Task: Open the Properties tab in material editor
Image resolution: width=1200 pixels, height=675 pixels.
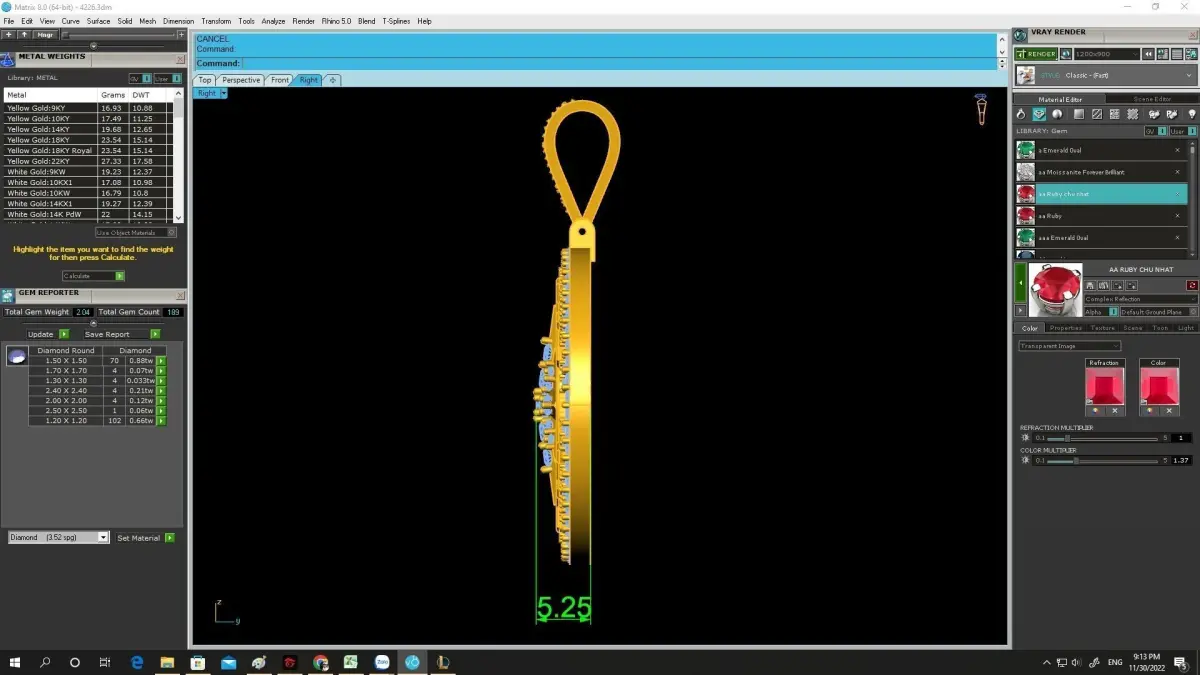Action: (x=1065, y=328)
